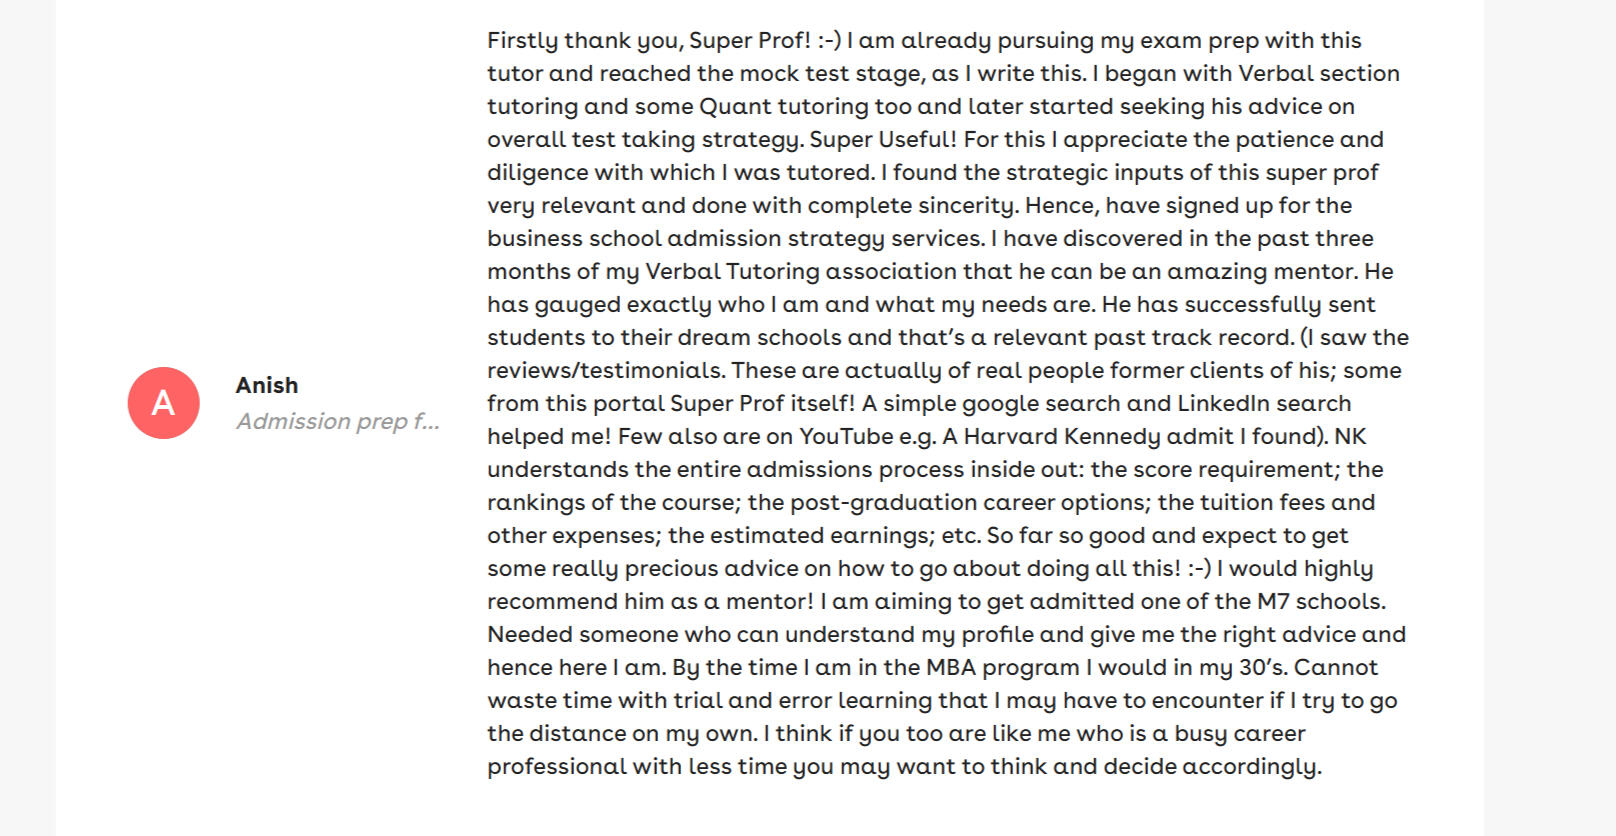The image size is (1616, 836).
Task: Click the word "YouTube" in the review
Action: coord(846,436)
